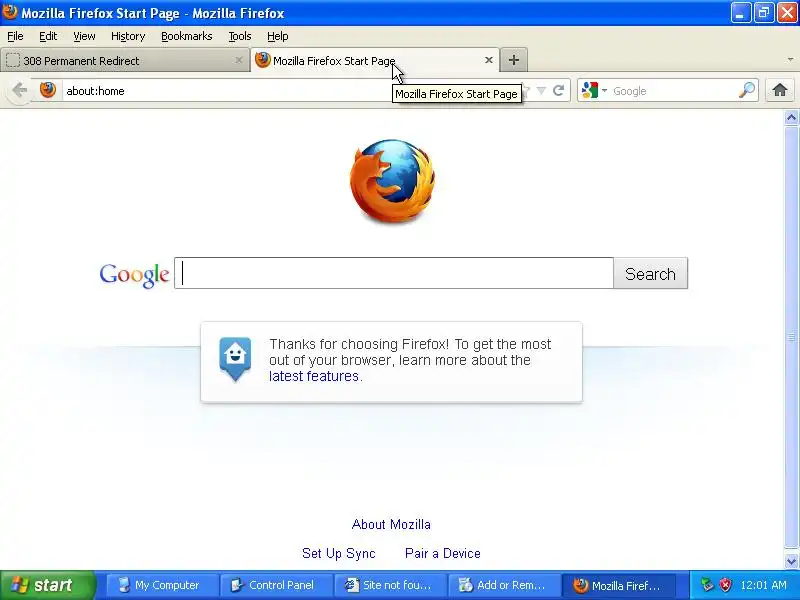Click the red security shield tray icon
The image size is (800, 600).
(725, 585)
